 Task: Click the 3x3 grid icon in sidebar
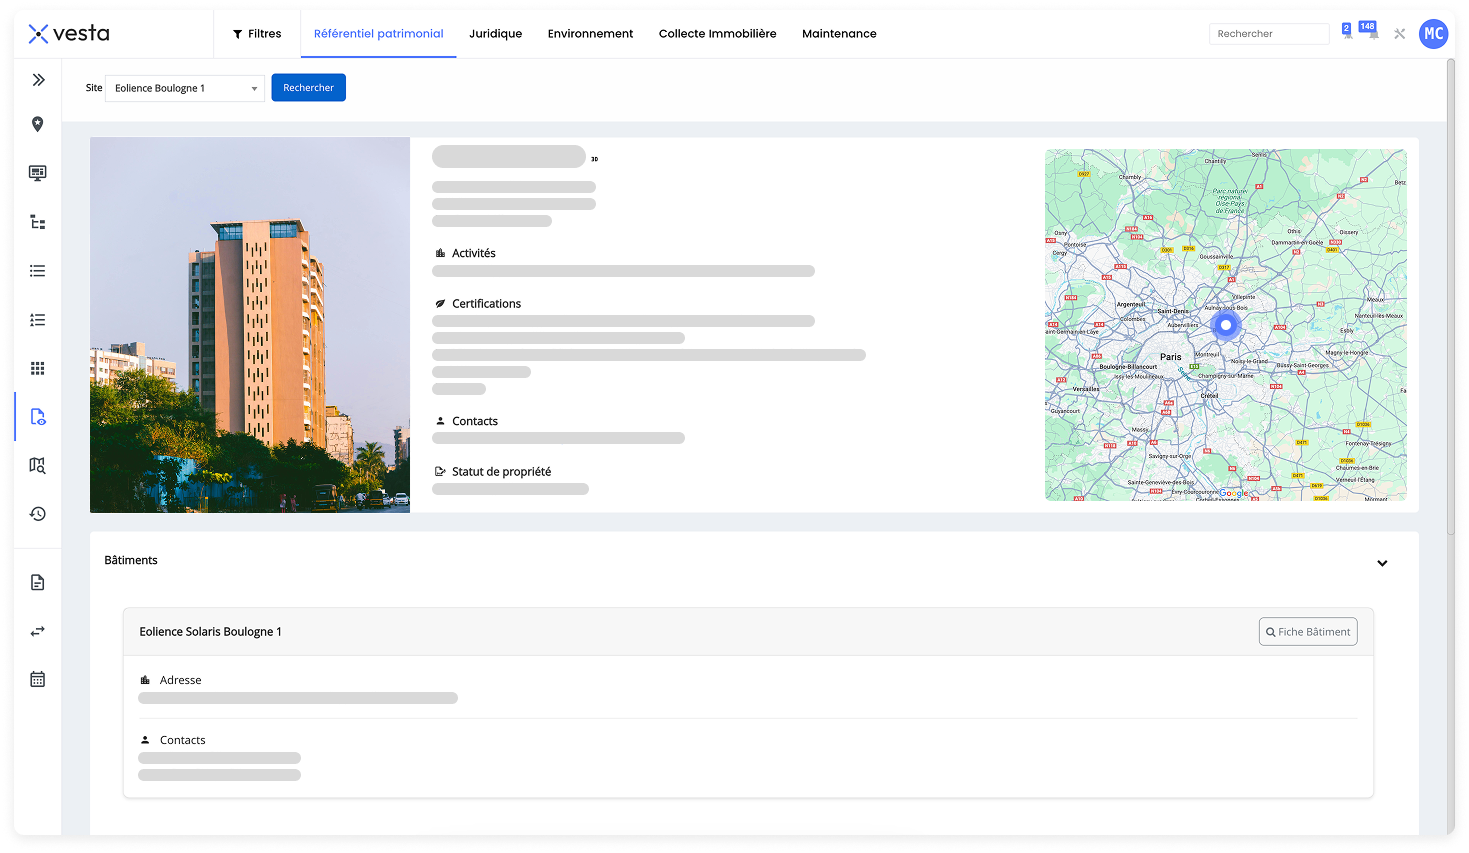tap(38, 368)
